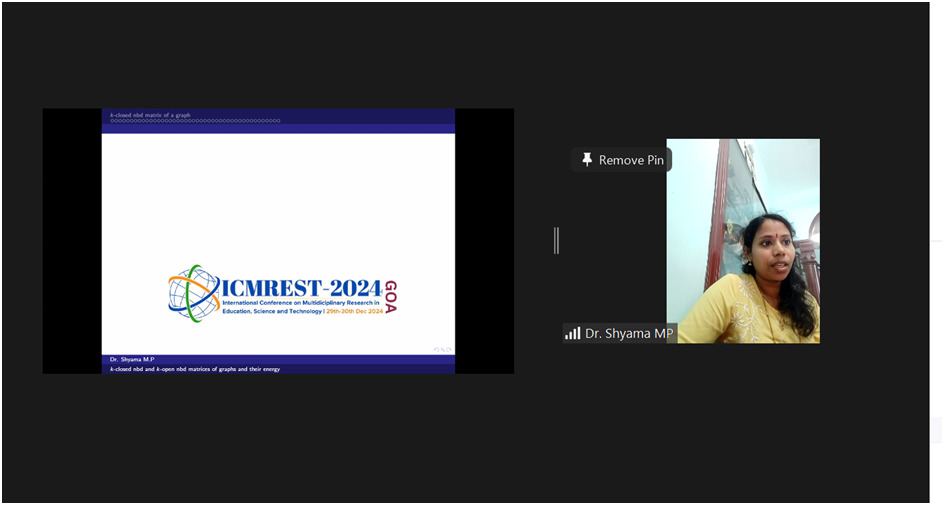Viewport: 944px width, 505px height.
Task: Click slide header 'k-closed nbd matrix of a graph'
Action: 150,115
